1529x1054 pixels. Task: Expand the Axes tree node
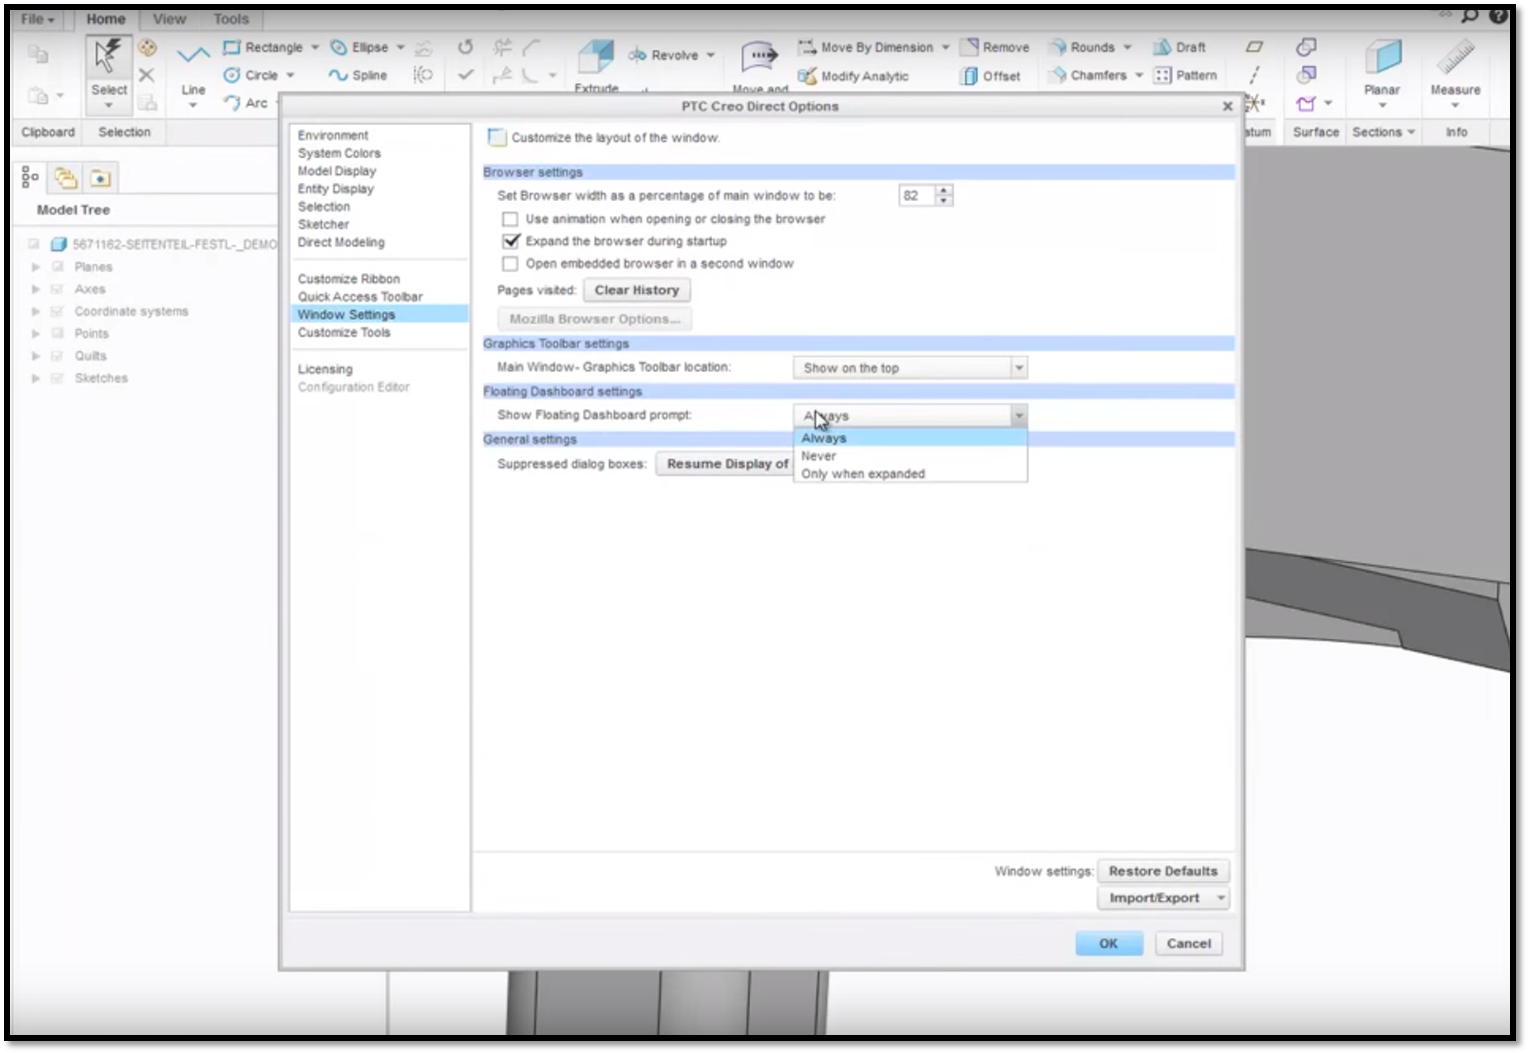(36, 289)
